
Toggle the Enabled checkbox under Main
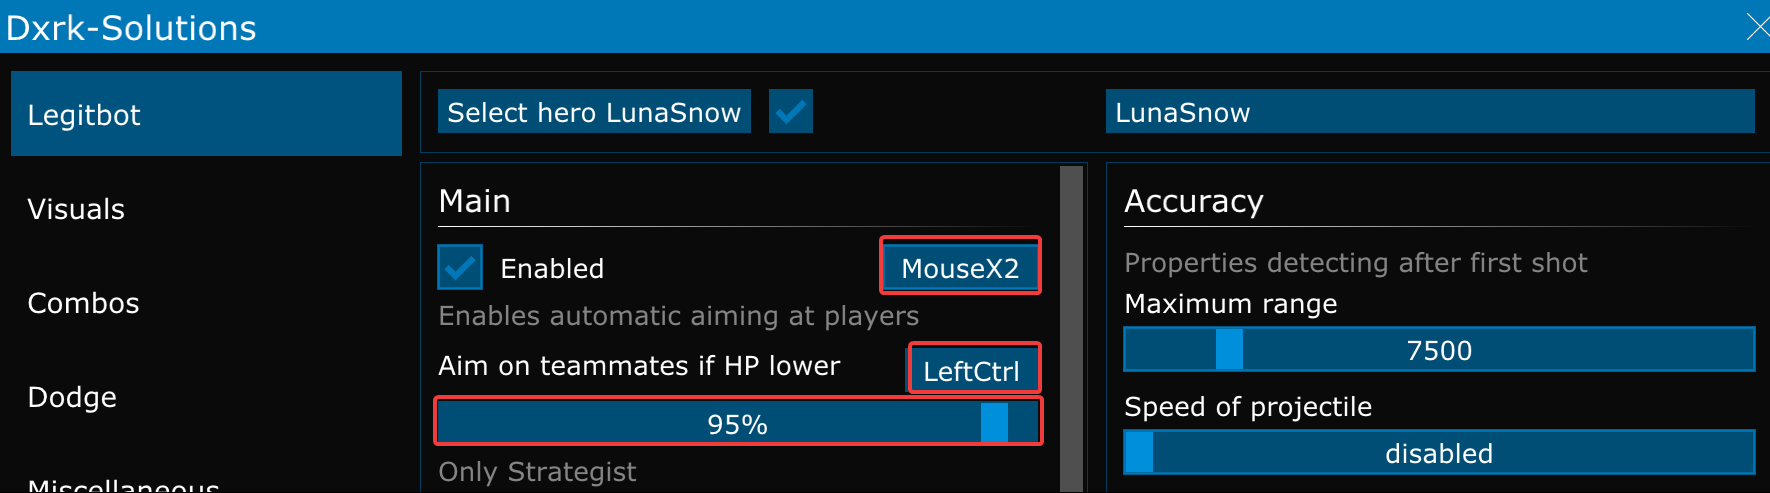(460, 268)
